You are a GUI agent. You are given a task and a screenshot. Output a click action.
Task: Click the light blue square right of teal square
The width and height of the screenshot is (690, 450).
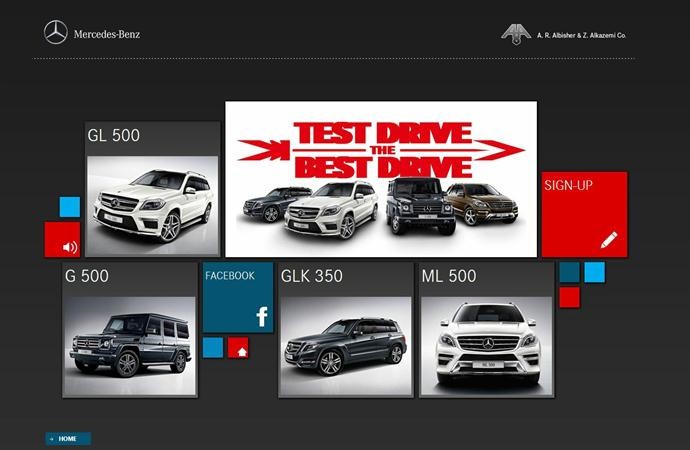[595, 272]
